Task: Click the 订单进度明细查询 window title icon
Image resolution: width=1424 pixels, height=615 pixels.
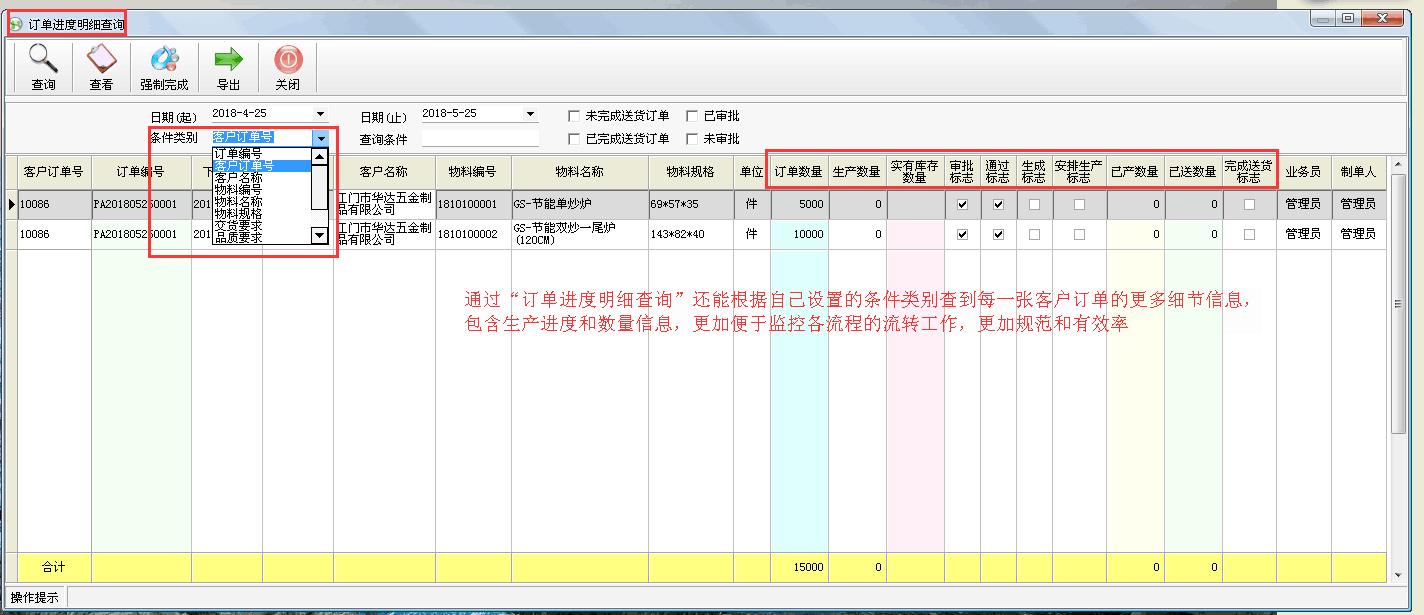Action: coord(16,23)
